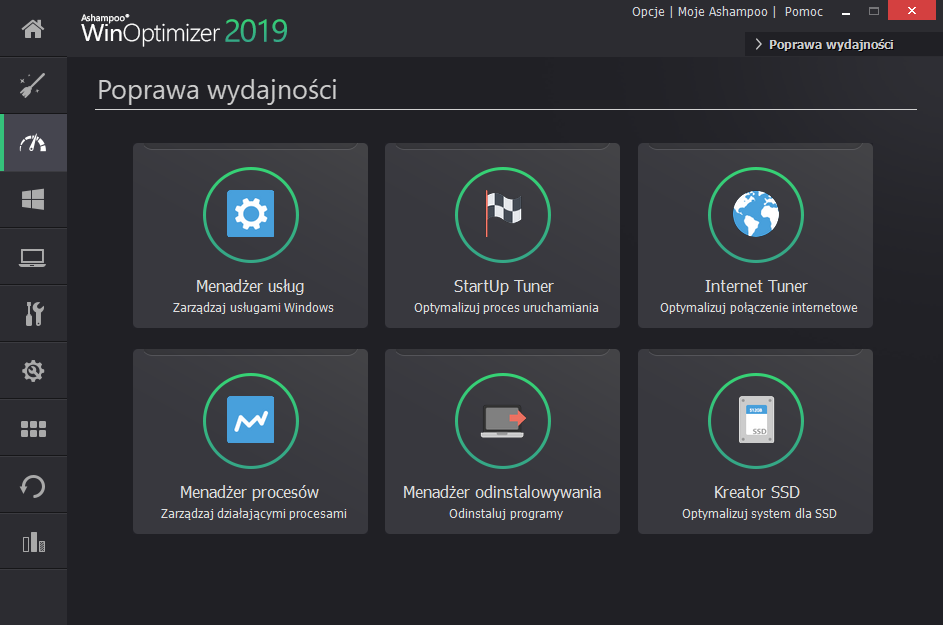943x625 pixels.
Task: Open the laptop system icon in sidebar
Action: pyautogui.click(x=33, y=256)
